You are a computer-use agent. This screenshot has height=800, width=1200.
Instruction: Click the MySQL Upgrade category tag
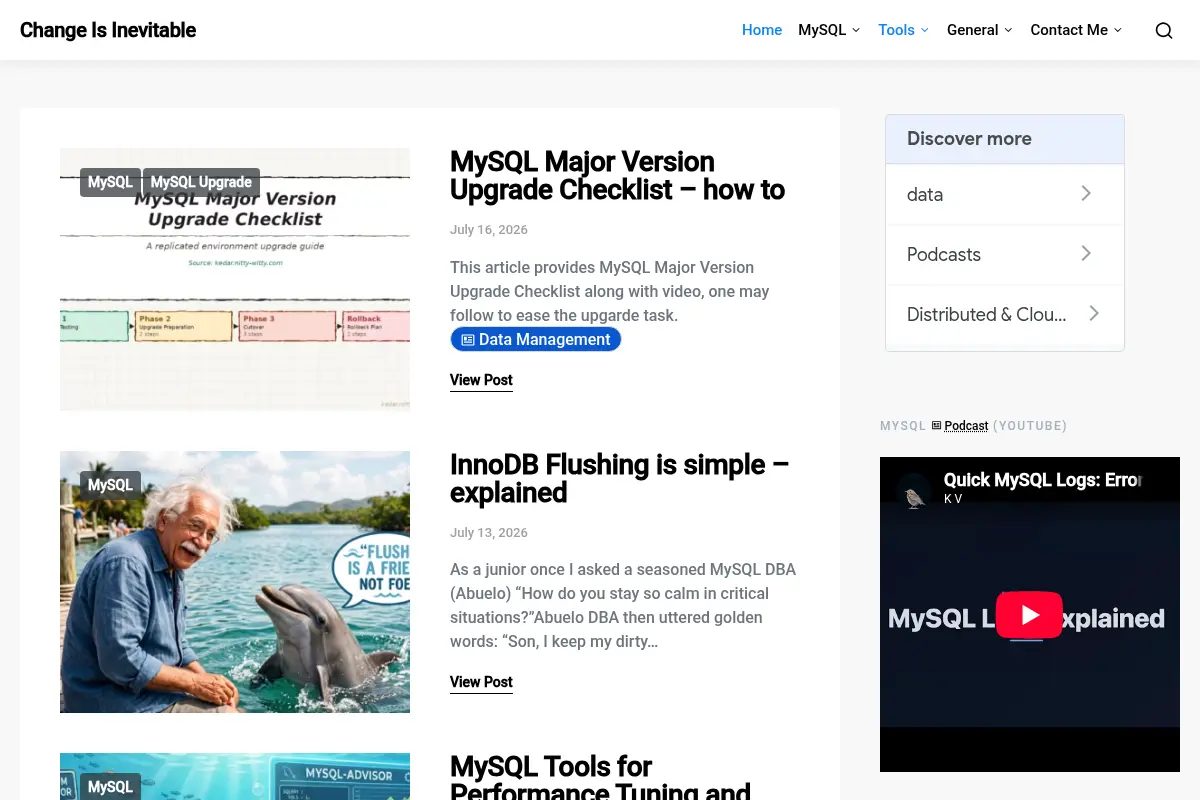[201, 182]
